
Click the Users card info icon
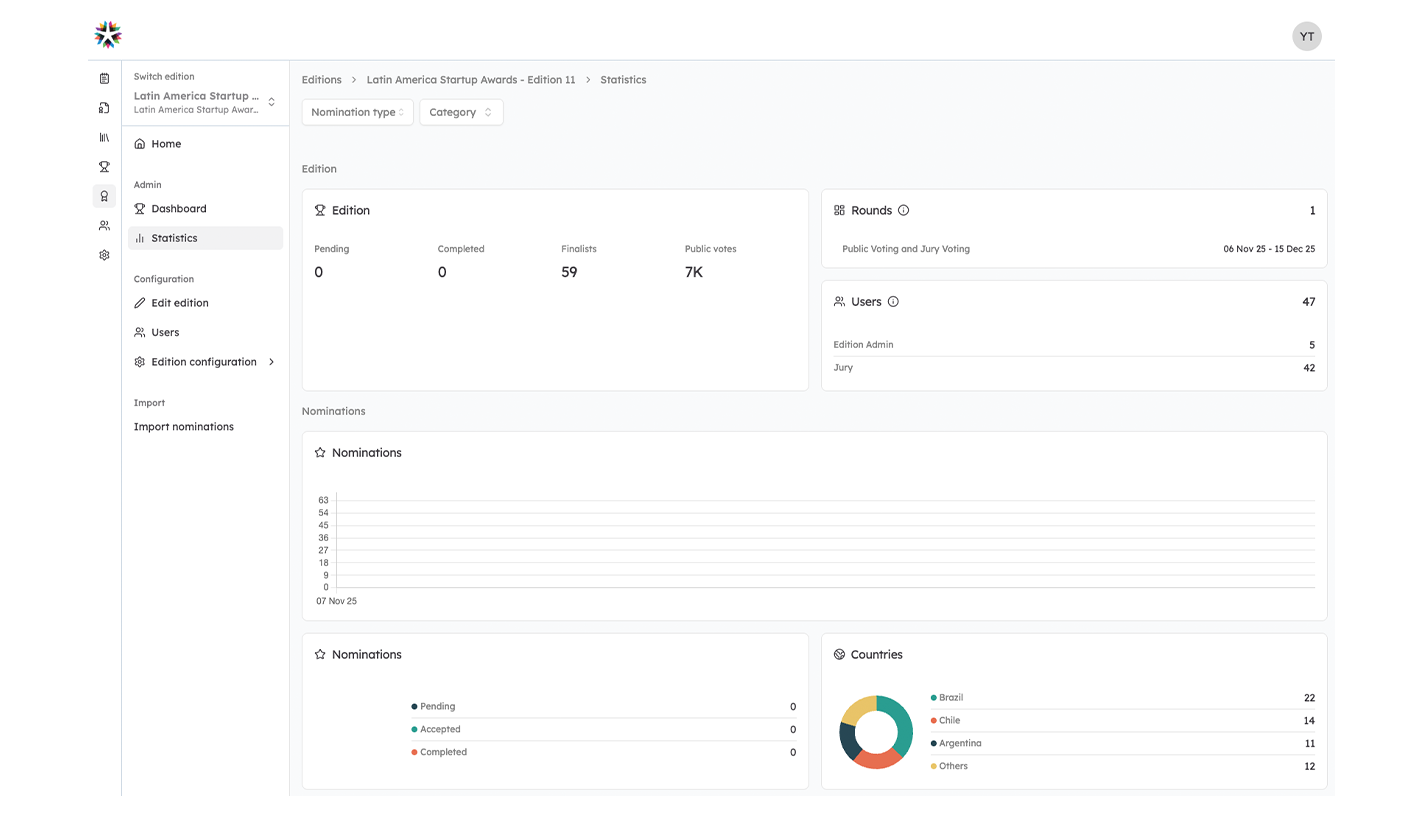click(x=893, y=302)
